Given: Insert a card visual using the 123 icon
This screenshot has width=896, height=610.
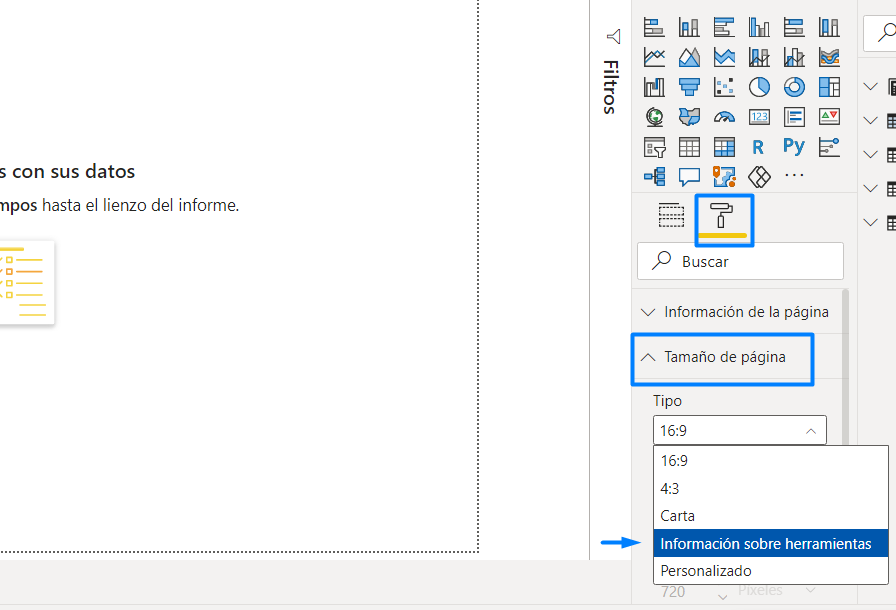Looking at the screenshot, I should point(758,117).
